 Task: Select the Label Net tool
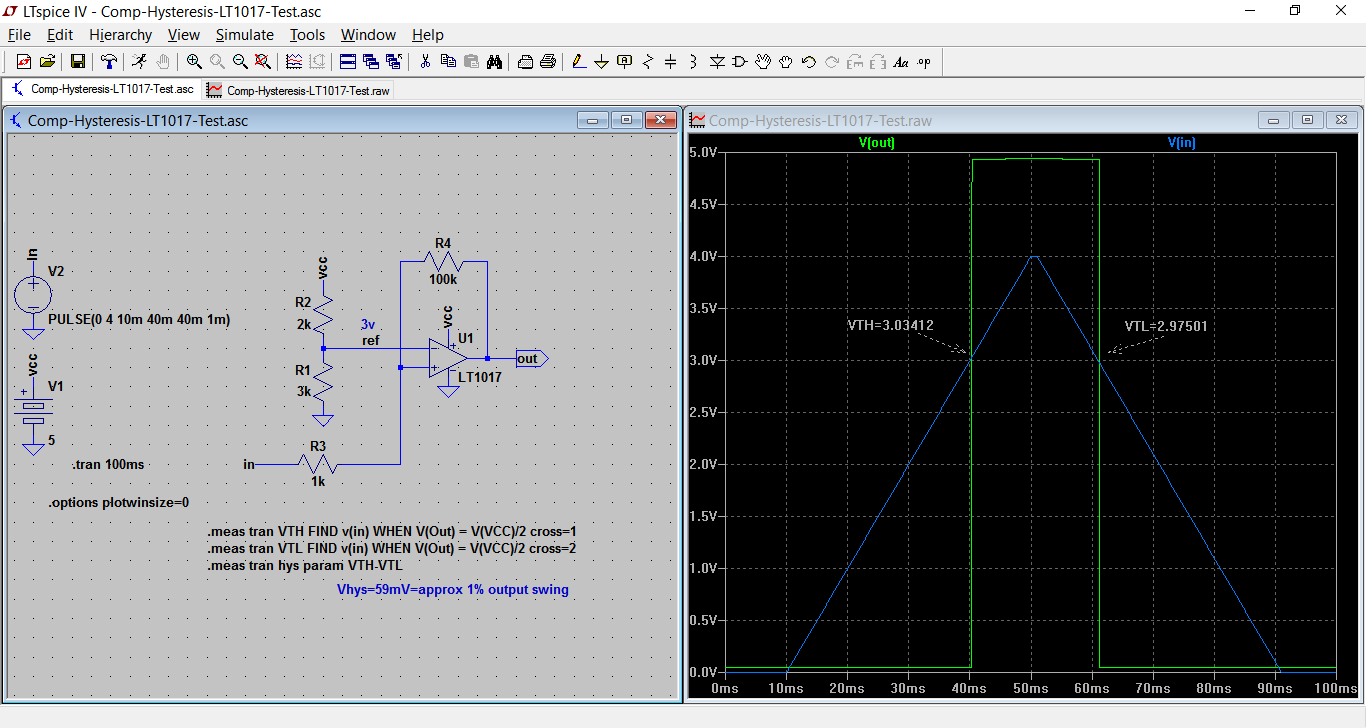625,62
